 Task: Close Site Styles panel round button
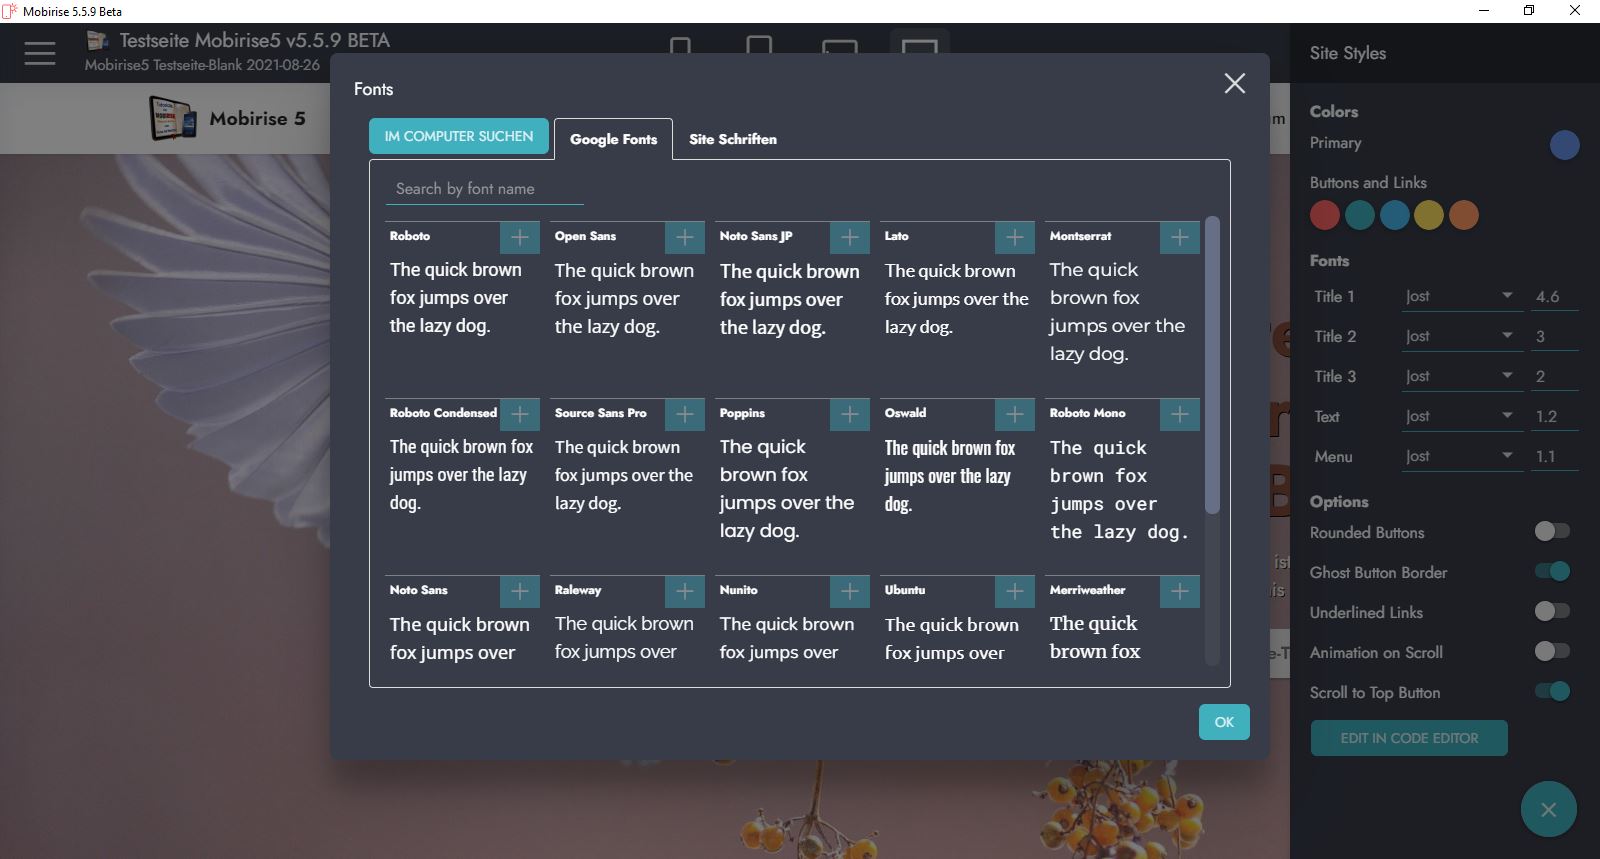1548,809
